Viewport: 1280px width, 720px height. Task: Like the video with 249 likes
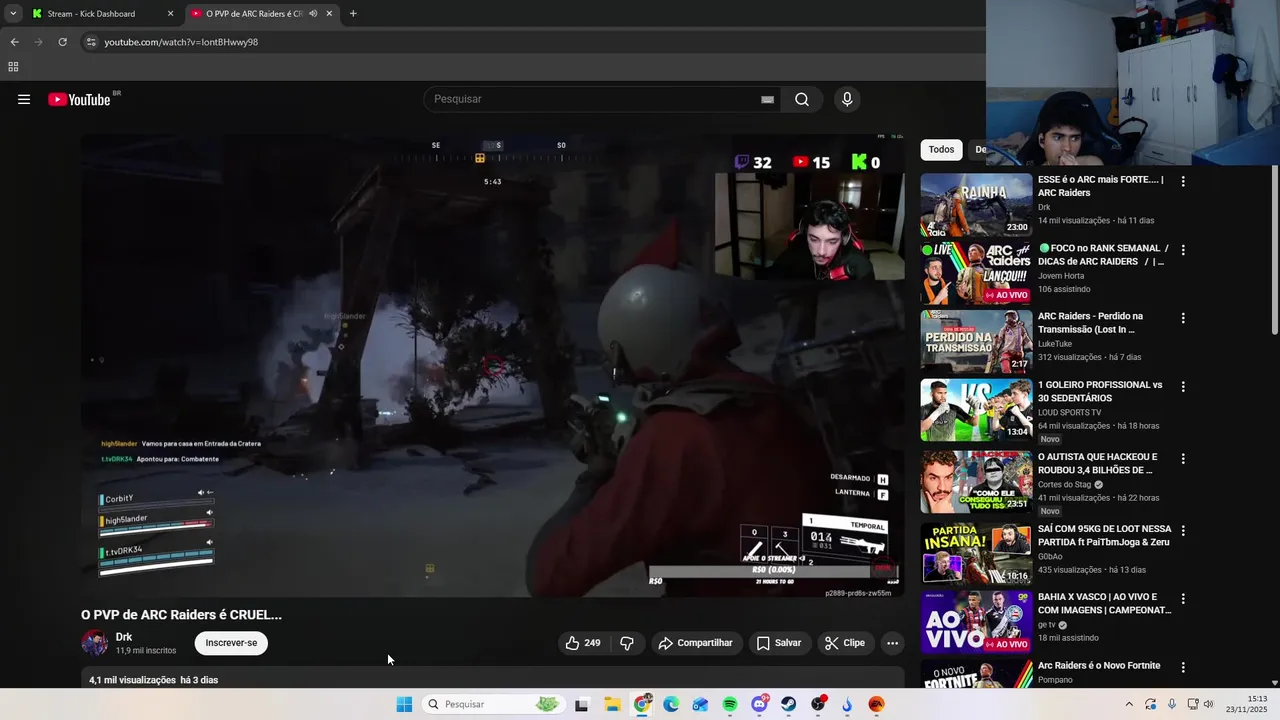tap(584, 643)
